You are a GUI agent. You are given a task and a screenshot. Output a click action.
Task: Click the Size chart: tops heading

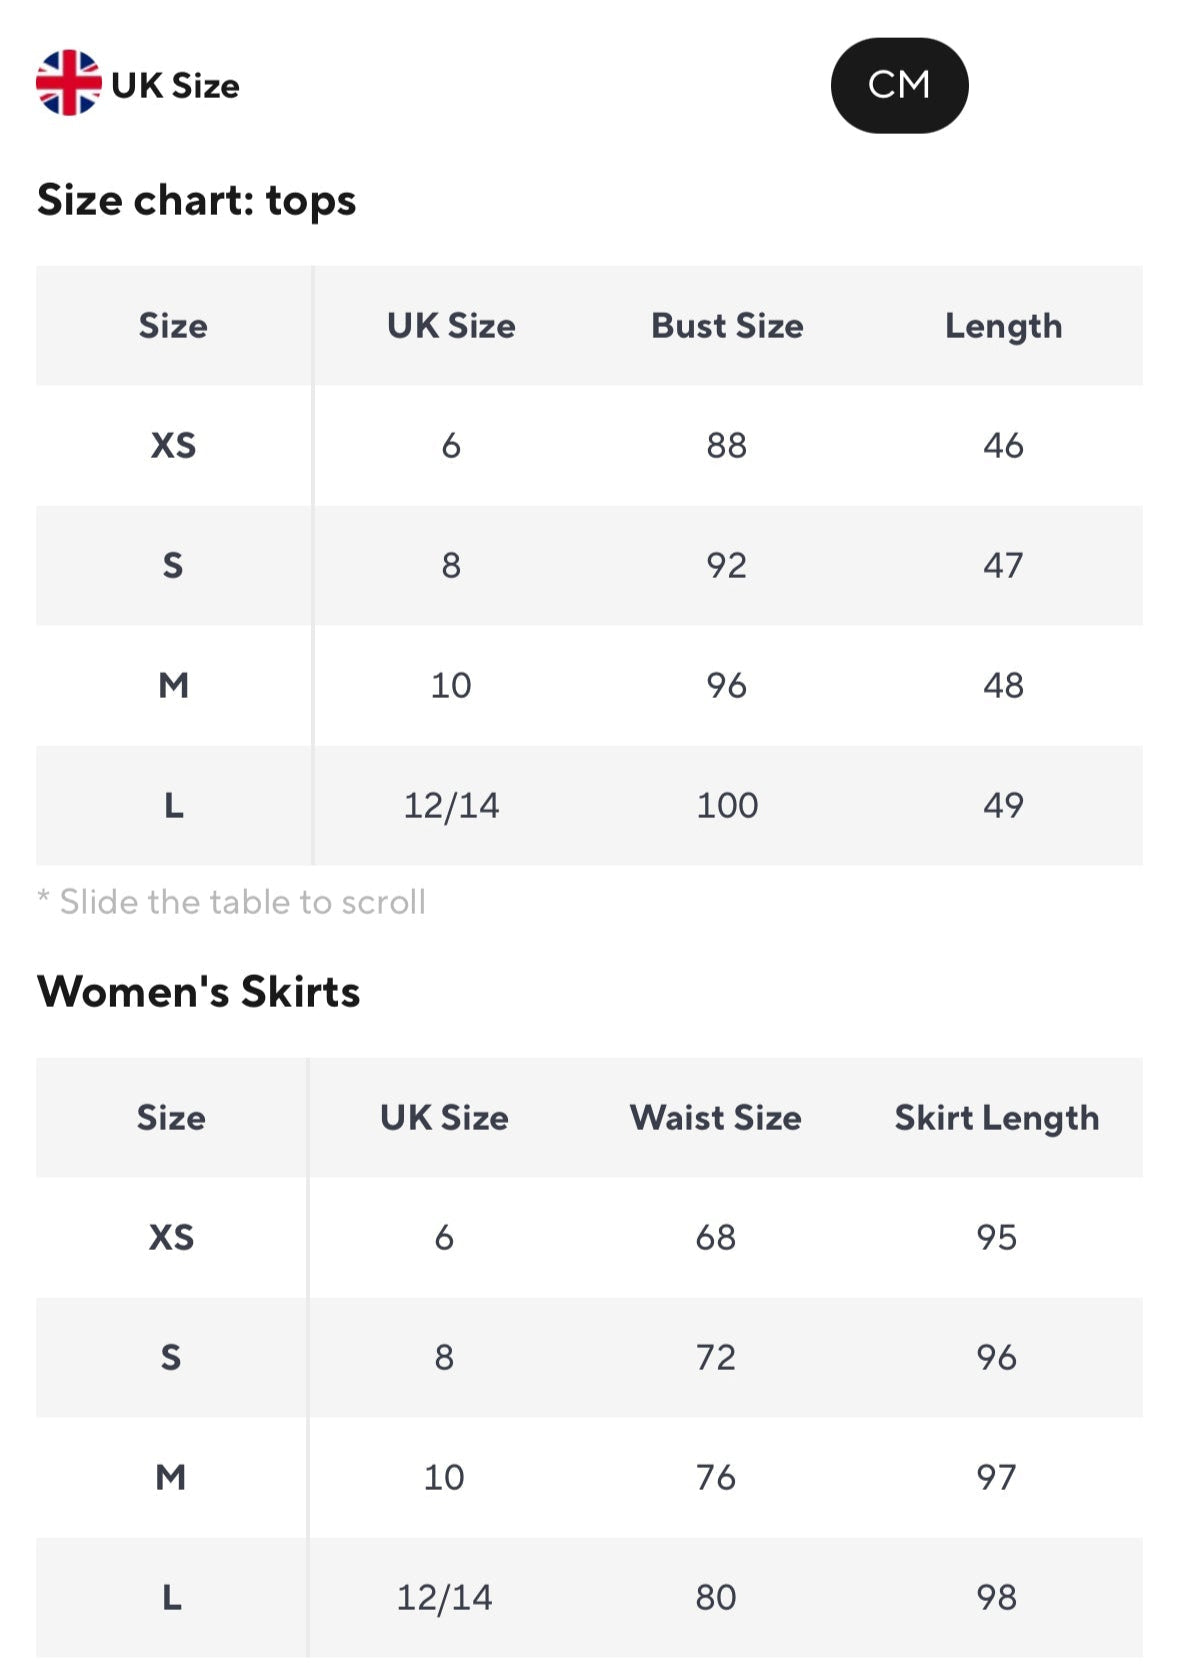pyautogui.click(x=196, y=200)
